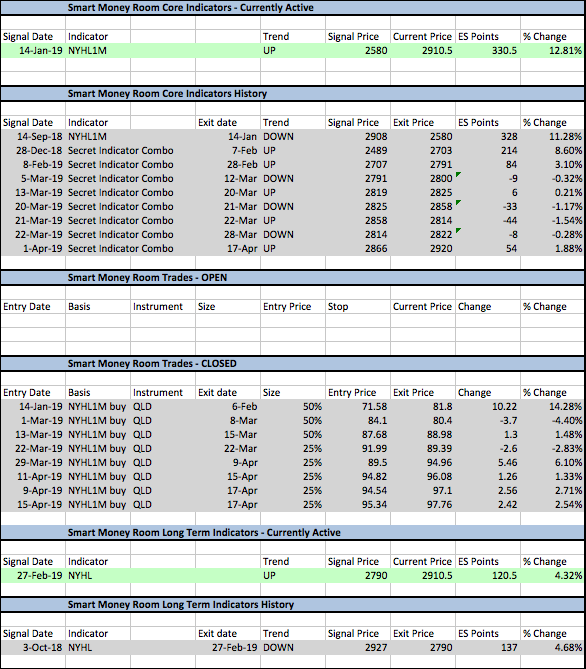Click green comment marker on 2800 exit price
This screenshot has width=586, height=669.
[x=458, y=174]
